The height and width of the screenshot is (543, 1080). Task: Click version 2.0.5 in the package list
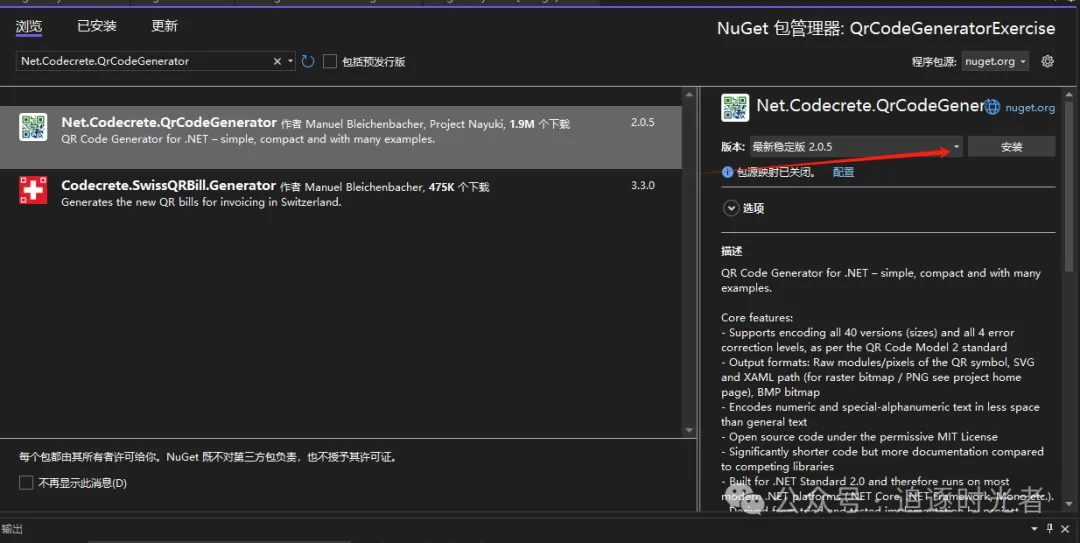click(x=643, y=123)
